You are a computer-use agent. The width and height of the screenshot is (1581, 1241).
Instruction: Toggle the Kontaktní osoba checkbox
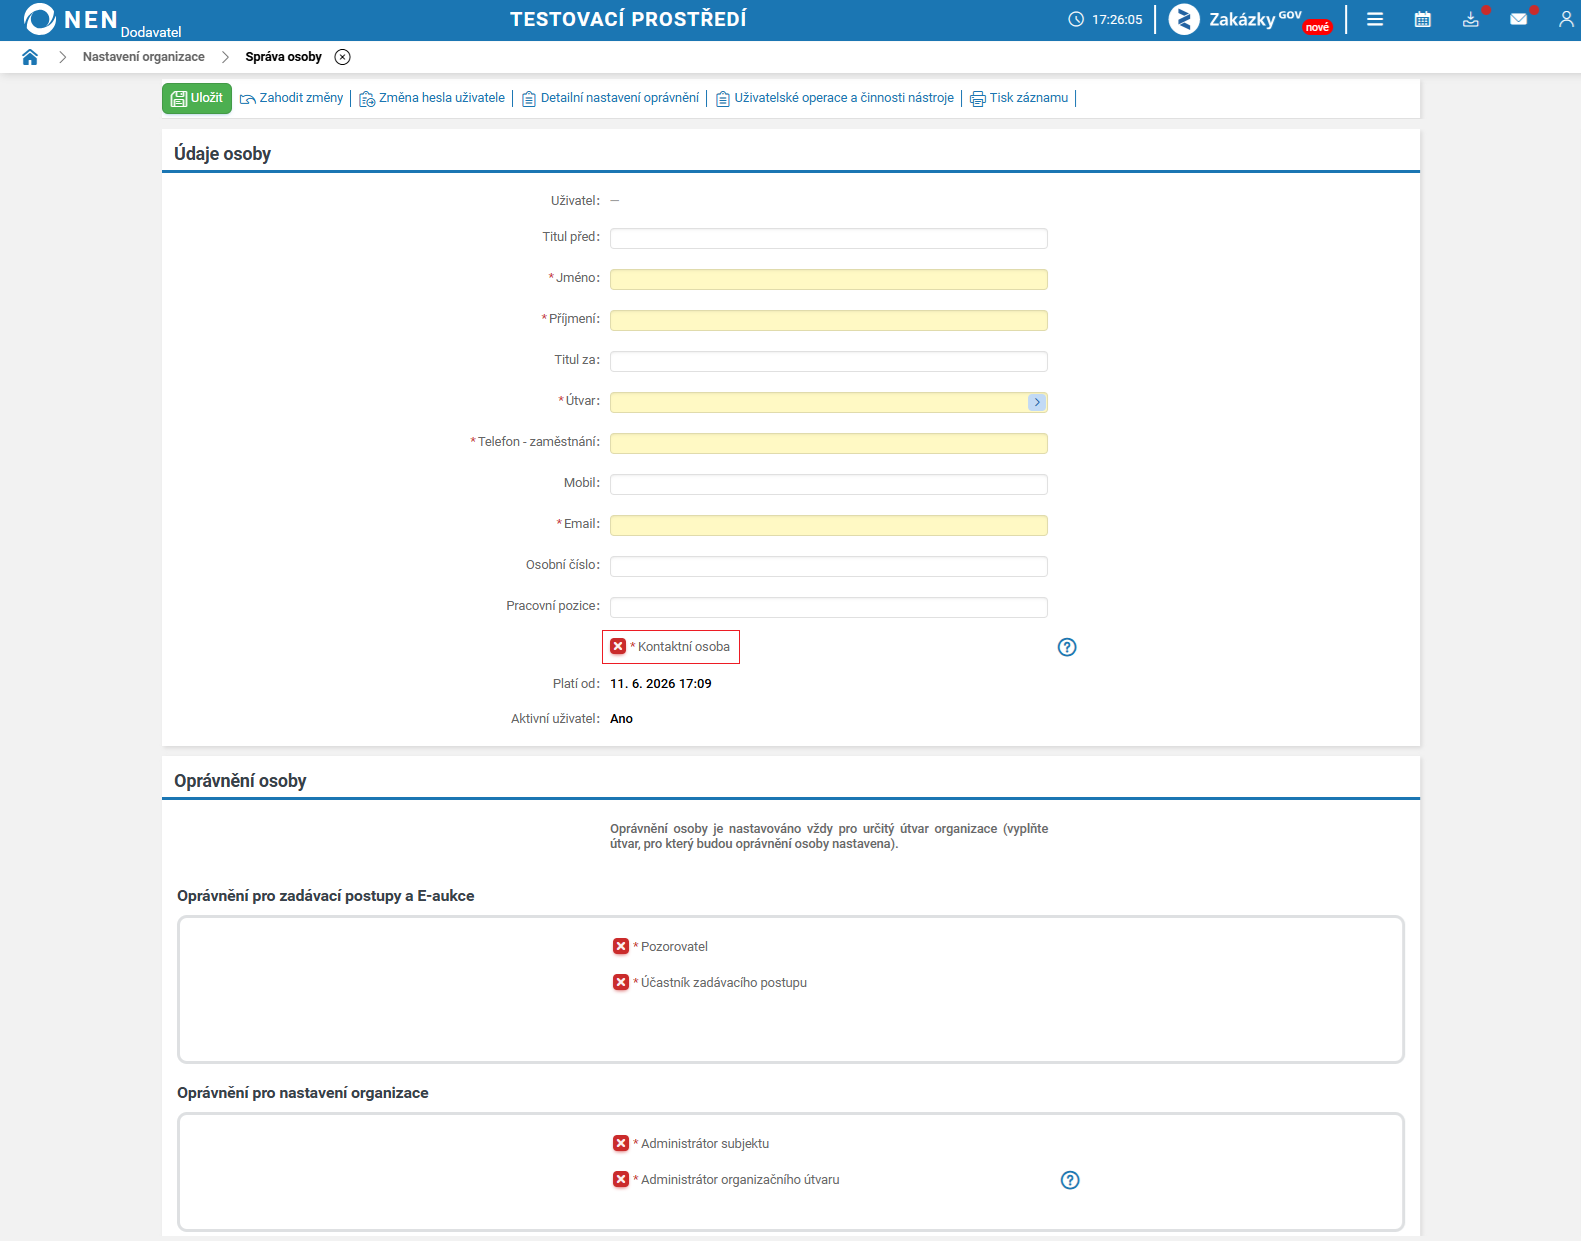[x=618, y=647]
